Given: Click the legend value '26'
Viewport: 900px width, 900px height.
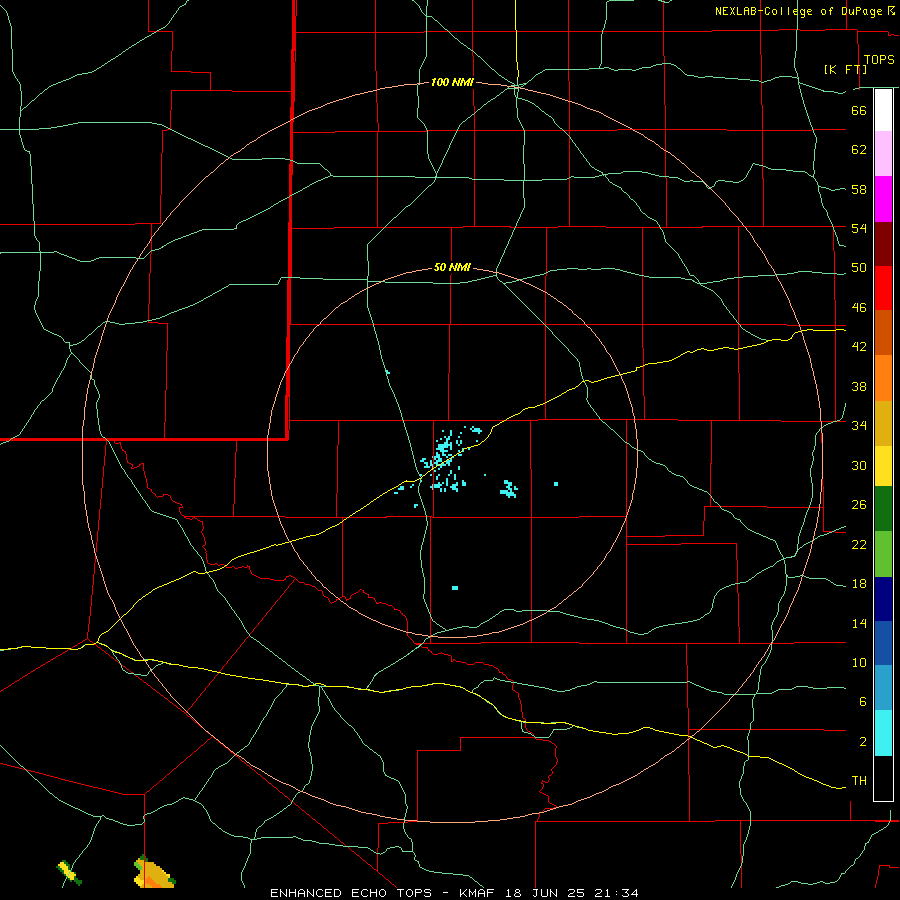Looking at the screenshot, I should 859,505.
